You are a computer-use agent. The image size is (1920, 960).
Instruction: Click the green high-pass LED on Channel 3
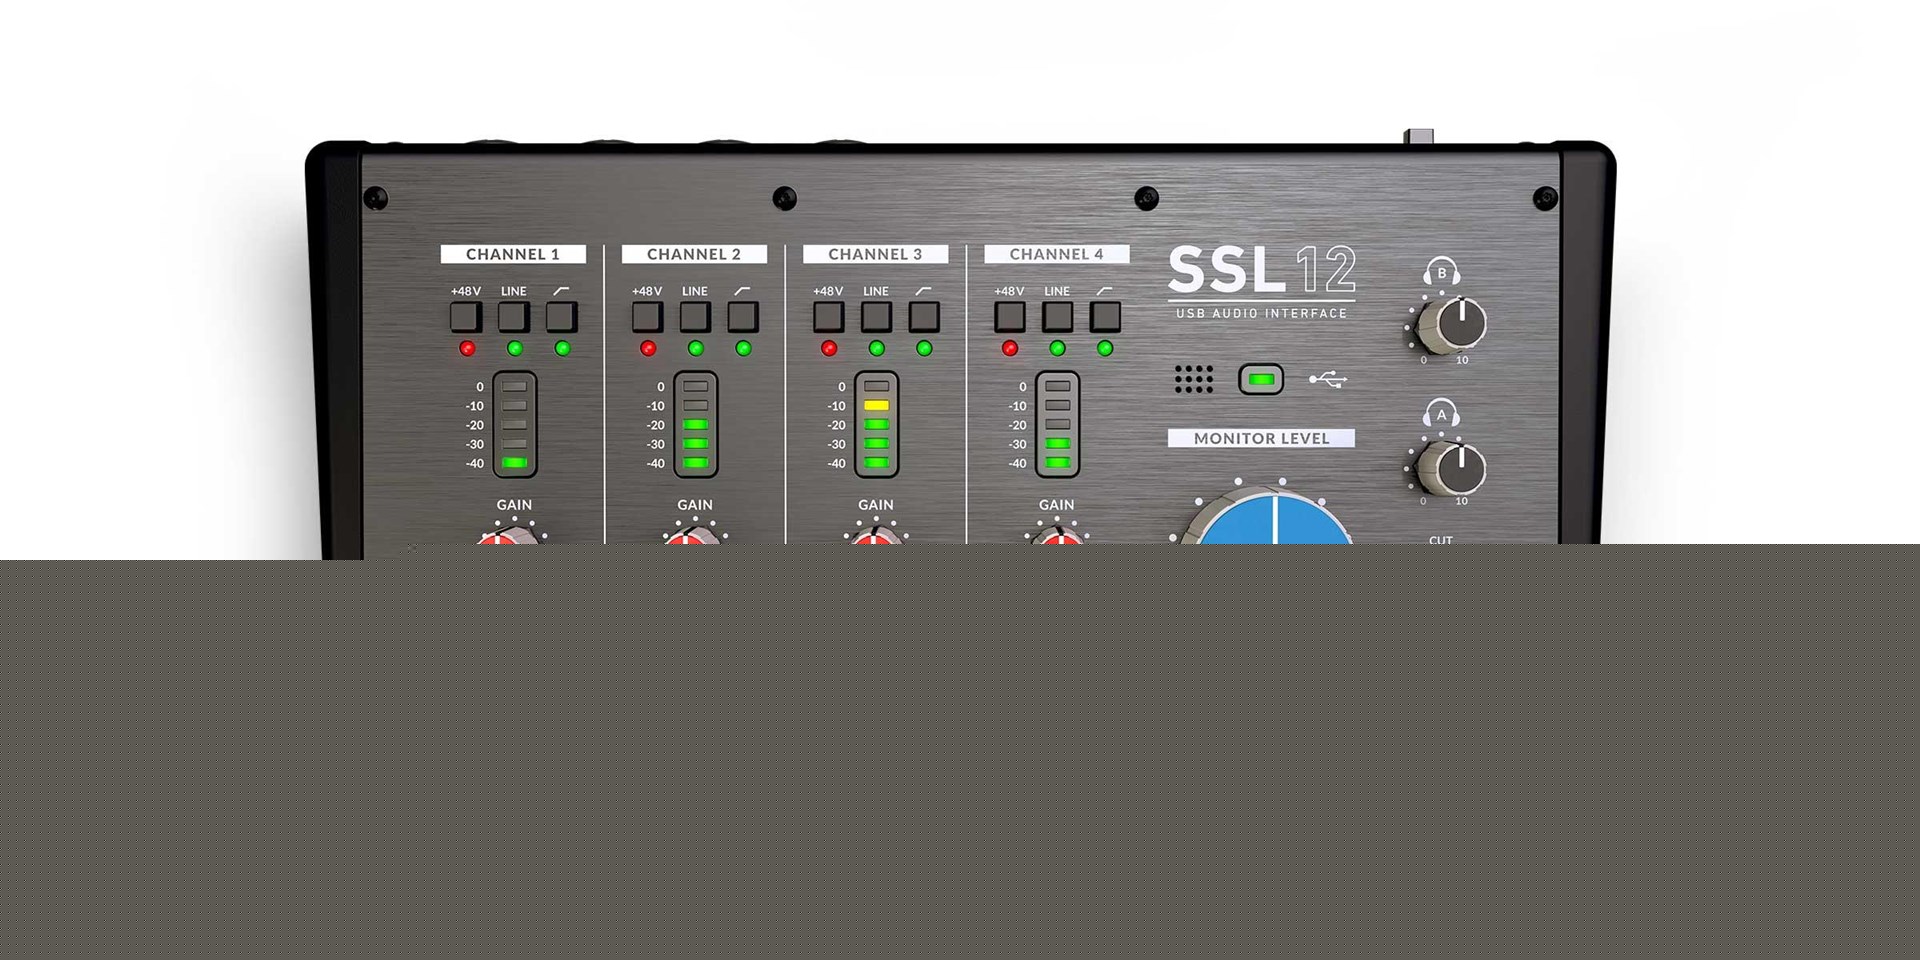click(925, 348)
